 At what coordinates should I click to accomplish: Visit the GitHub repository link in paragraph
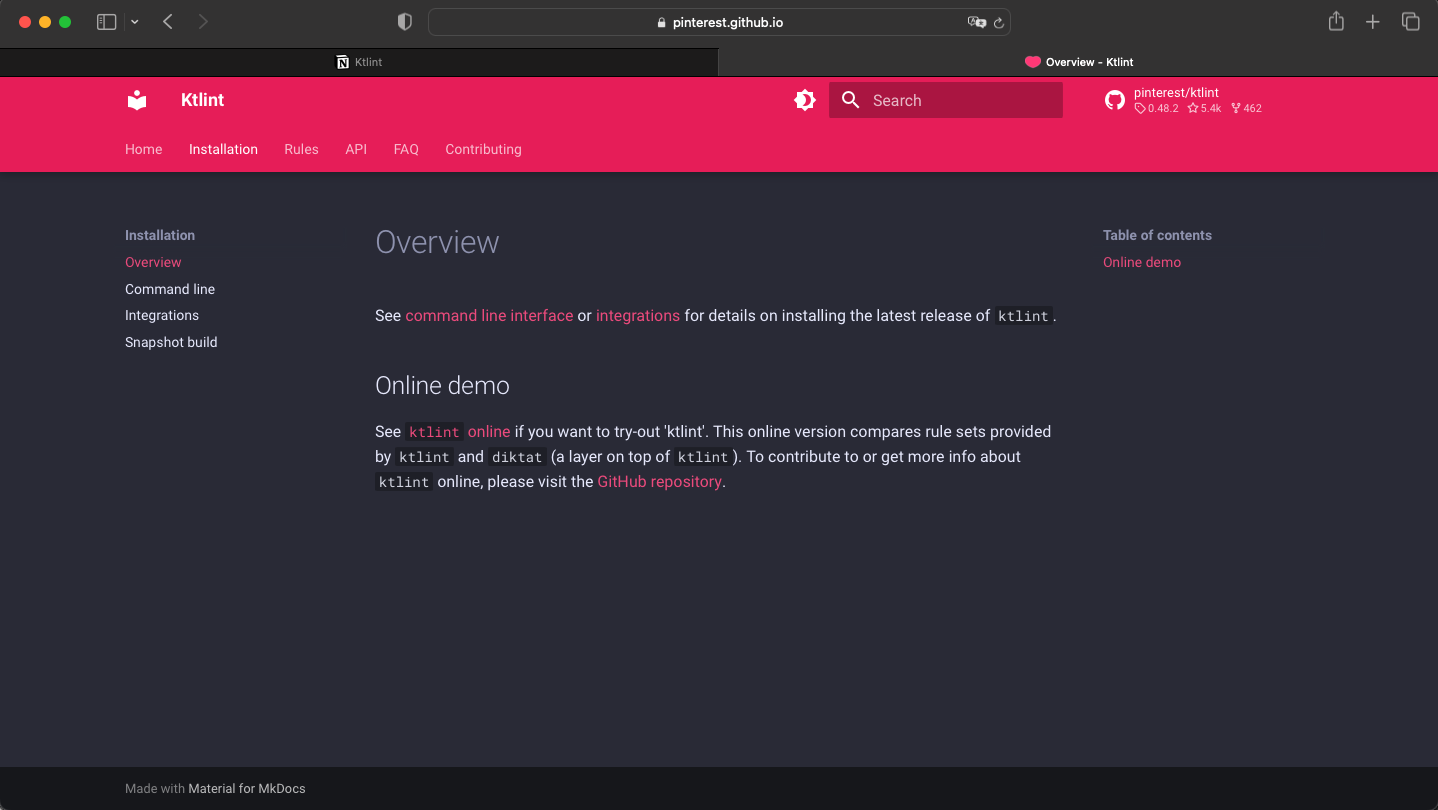click(x=659, y=481)
